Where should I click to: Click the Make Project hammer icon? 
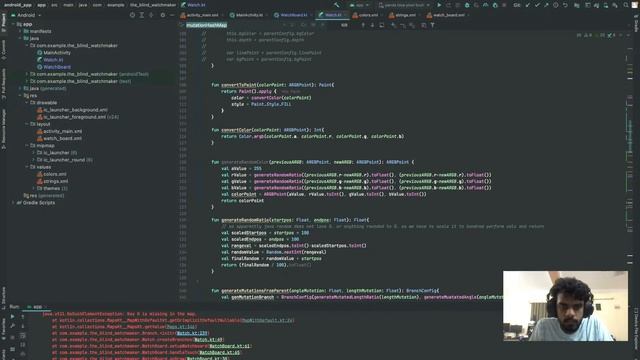click(336, 5)
